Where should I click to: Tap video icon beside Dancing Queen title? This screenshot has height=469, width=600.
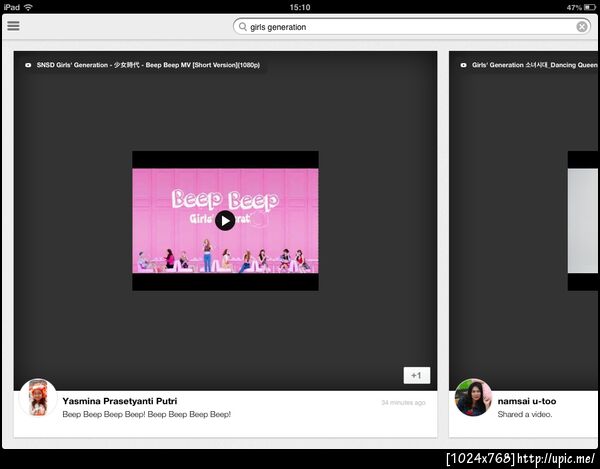tap(463, 65)
